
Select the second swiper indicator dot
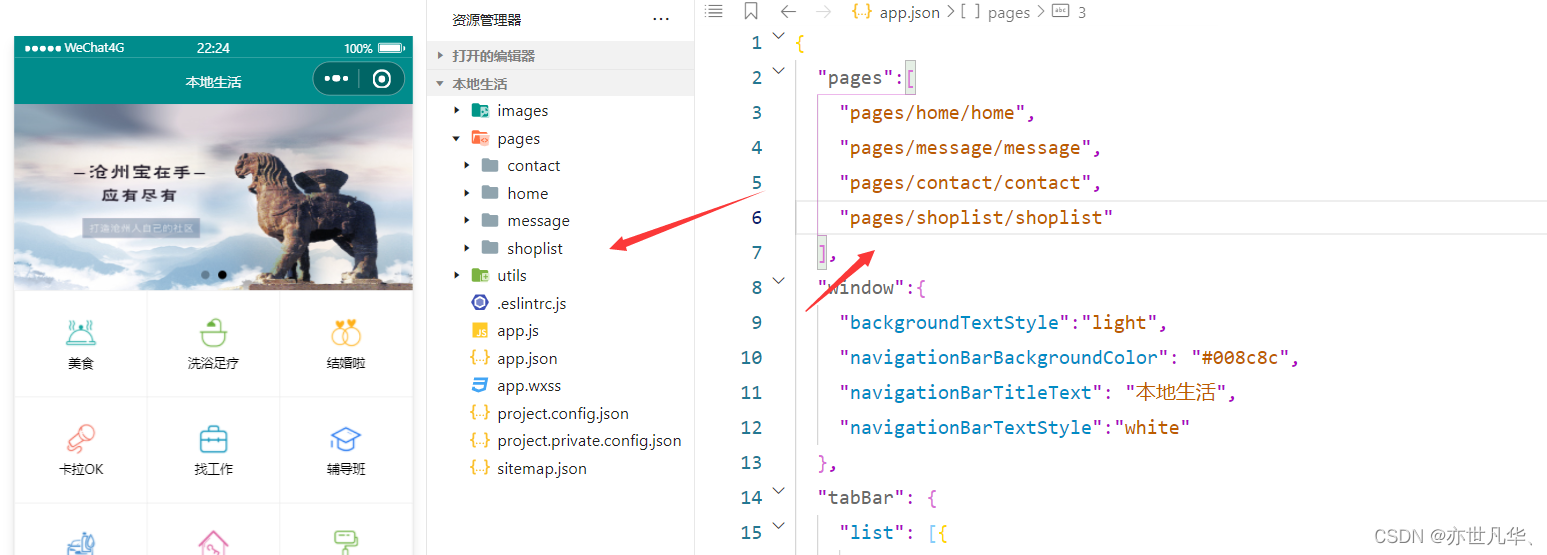[x=222, y=274]
